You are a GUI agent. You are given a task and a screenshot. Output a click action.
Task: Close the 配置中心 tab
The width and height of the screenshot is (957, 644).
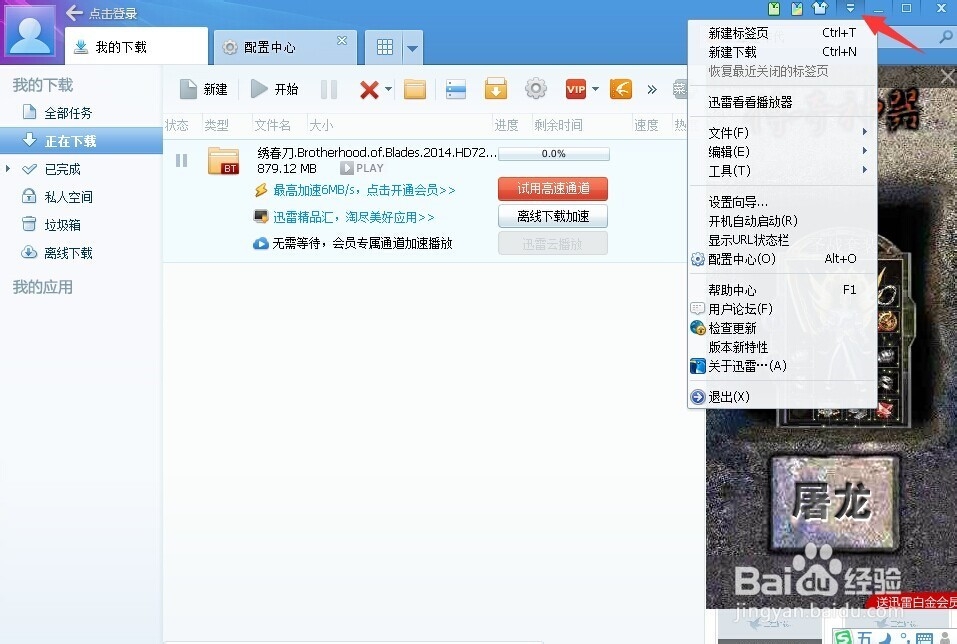(342, 40)
